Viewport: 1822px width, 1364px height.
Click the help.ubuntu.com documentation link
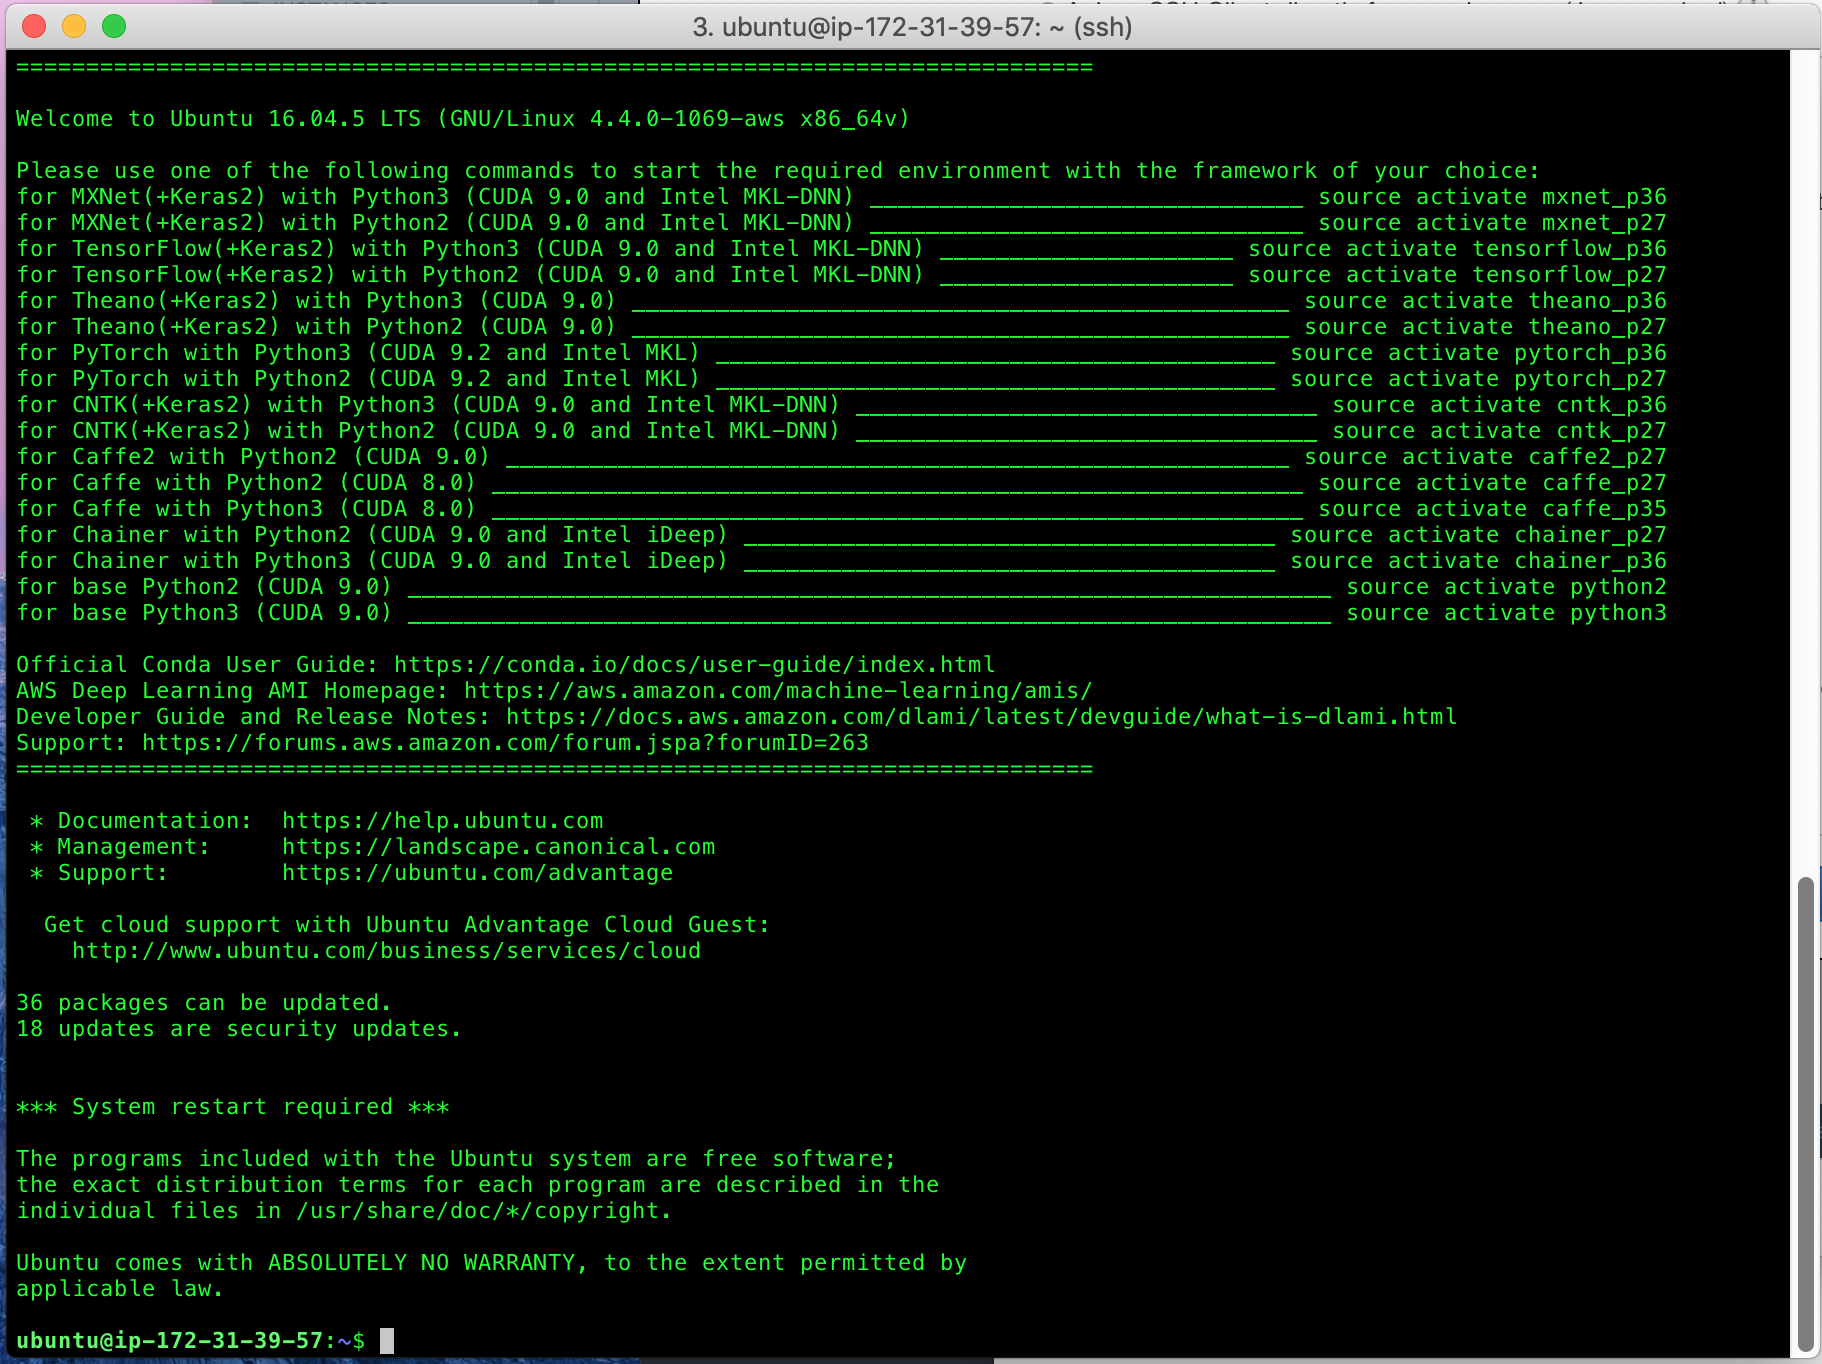(x=442, y=821)
